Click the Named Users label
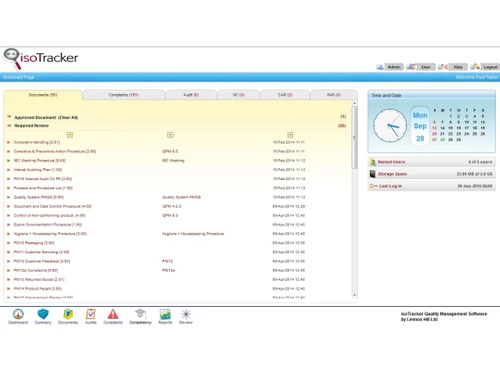Viewport: 500px width, 375px height. tap(391, 162)
